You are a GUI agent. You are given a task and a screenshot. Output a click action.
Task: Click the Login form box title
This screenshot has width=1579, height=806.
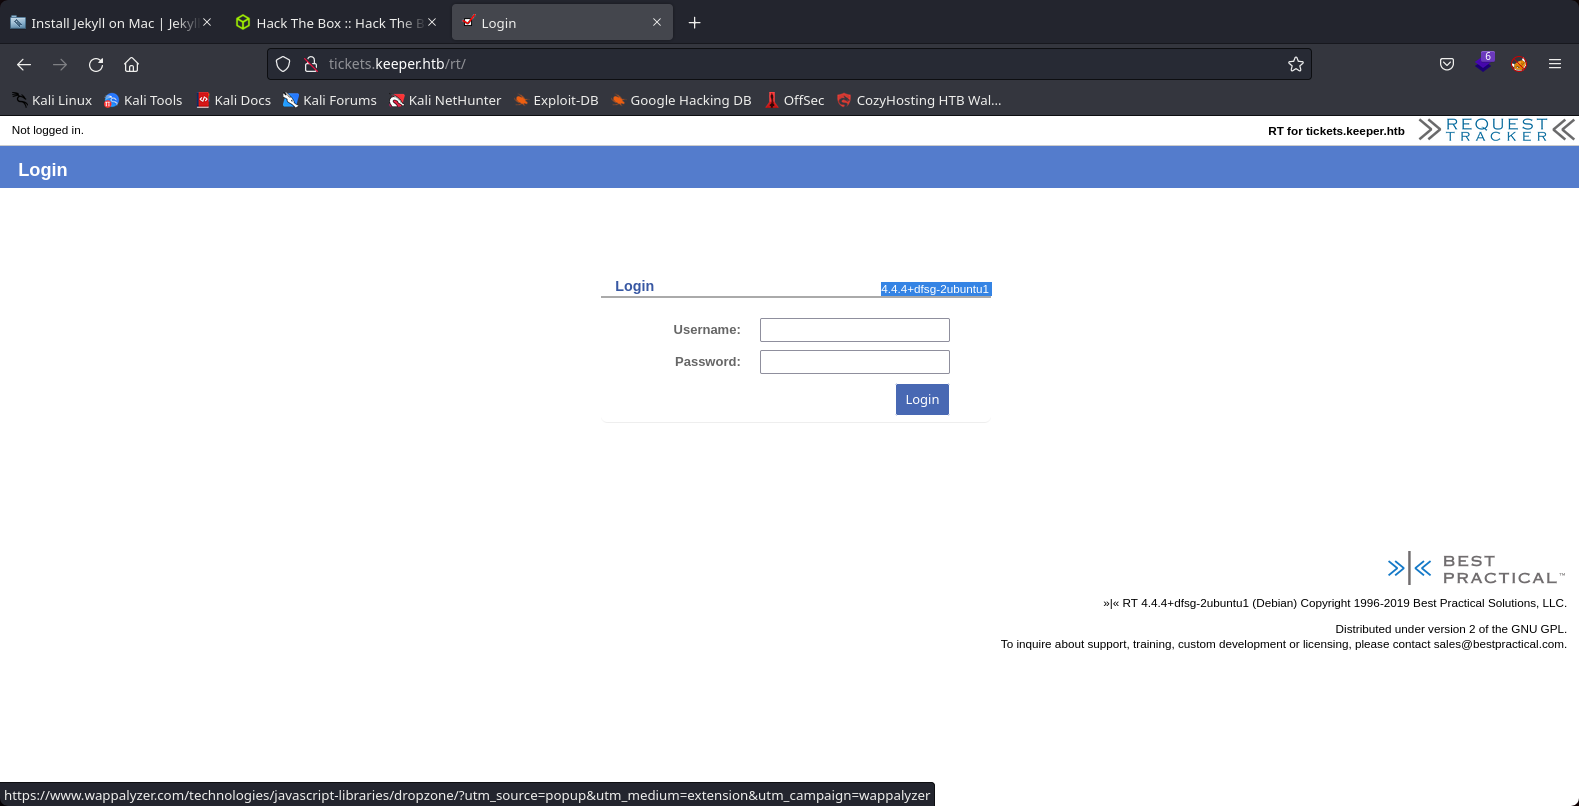click(634, 286)
